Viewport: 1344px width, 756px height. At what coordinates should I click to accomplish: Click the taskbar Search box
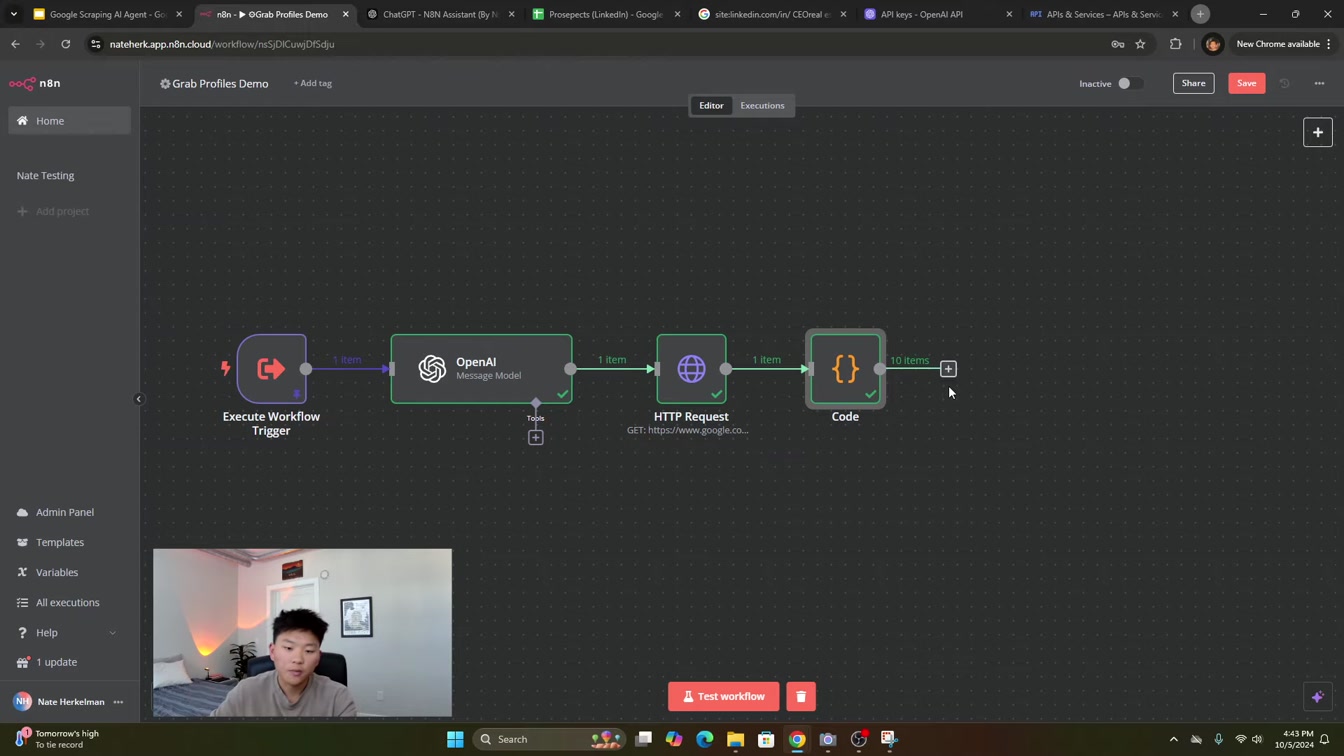tap(549, 739)
